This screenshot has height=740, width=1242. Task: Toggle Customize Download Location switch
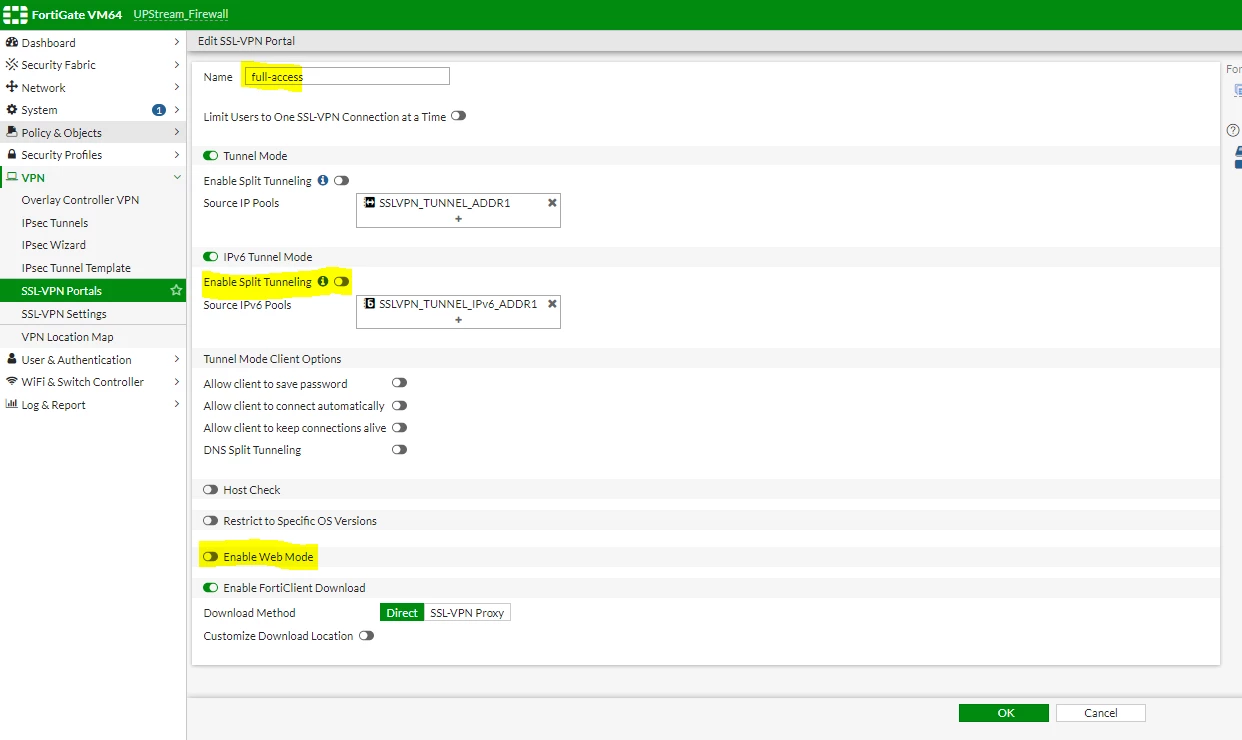click(x=367, y=636)
